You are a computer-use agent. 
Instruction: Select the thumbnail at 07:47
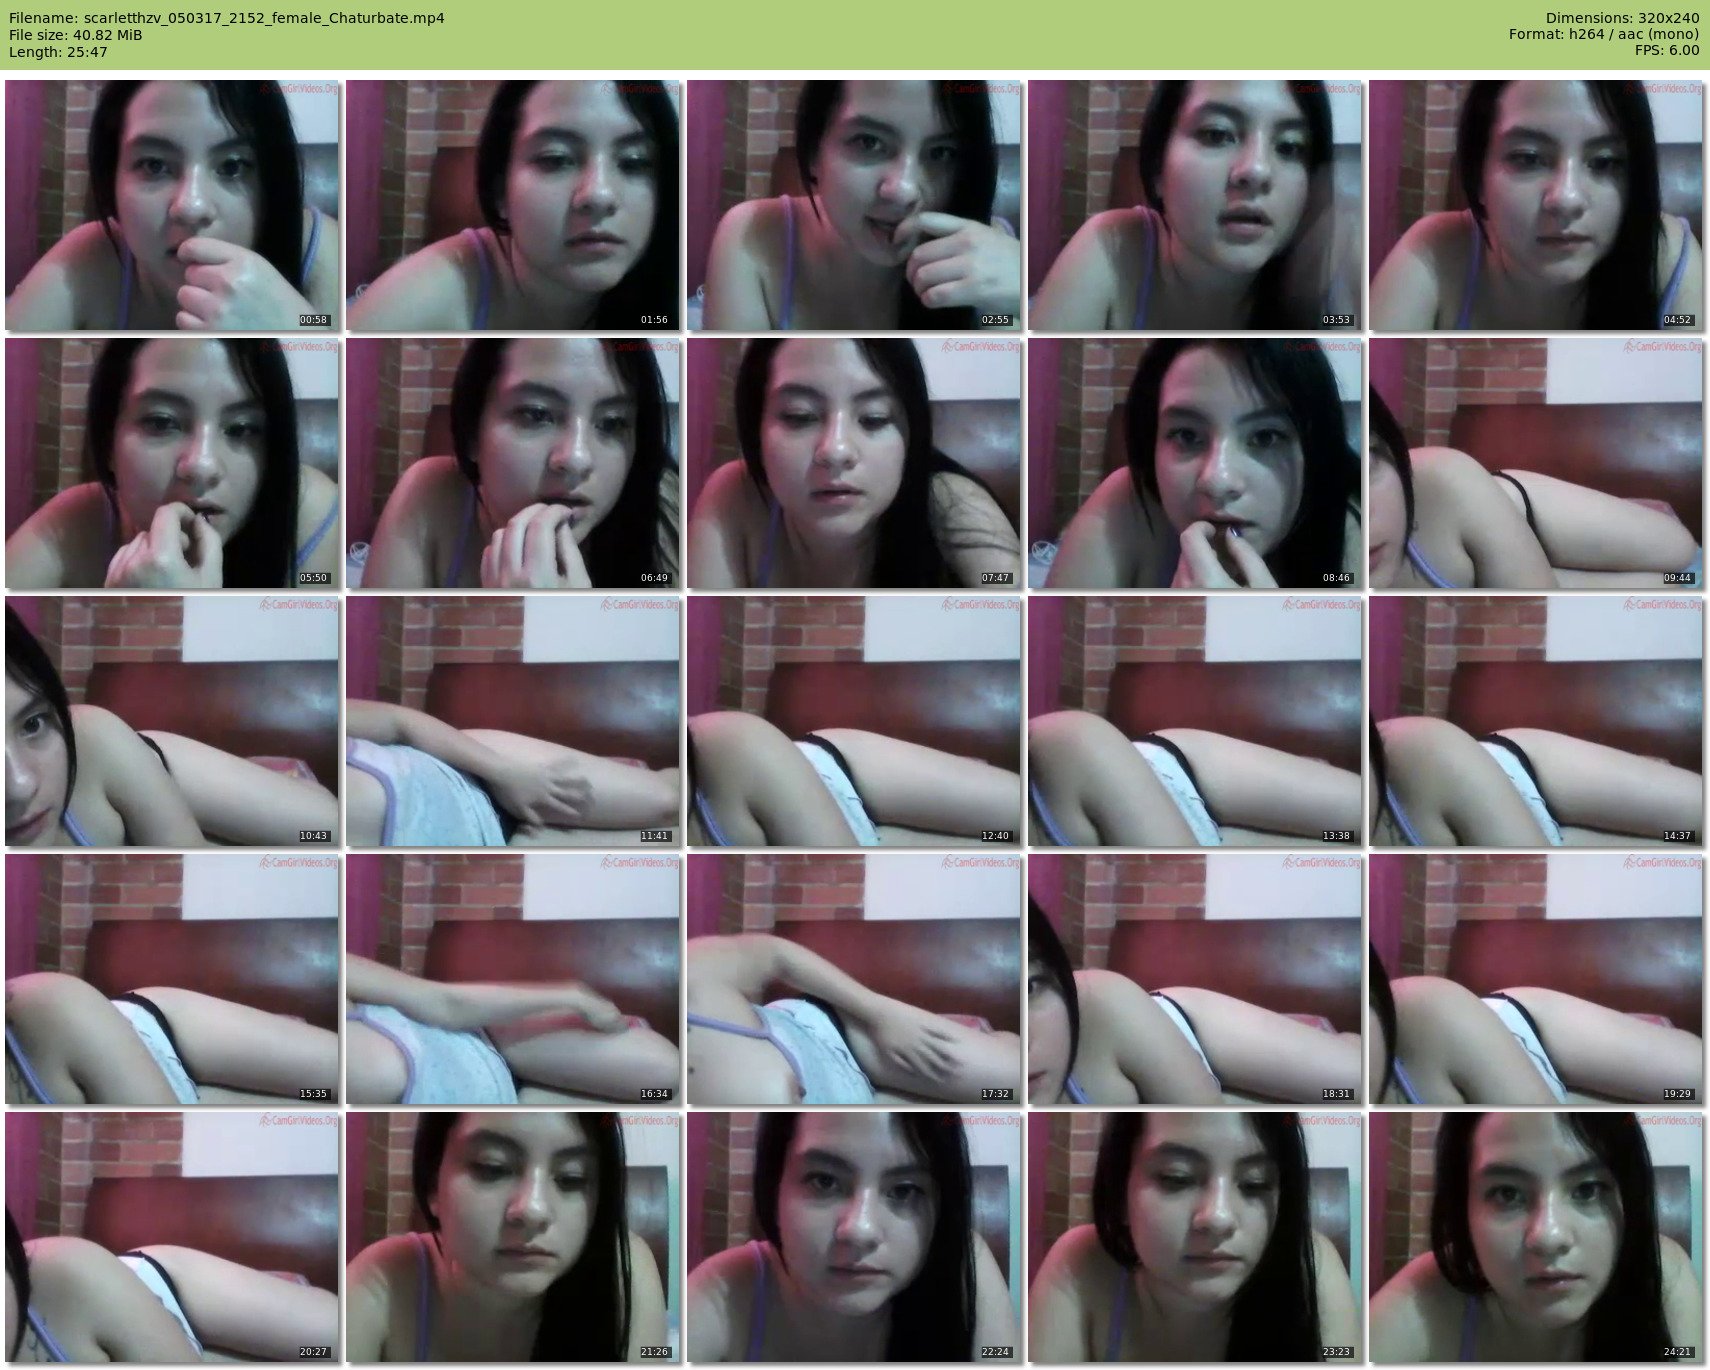tap(853, 463)
